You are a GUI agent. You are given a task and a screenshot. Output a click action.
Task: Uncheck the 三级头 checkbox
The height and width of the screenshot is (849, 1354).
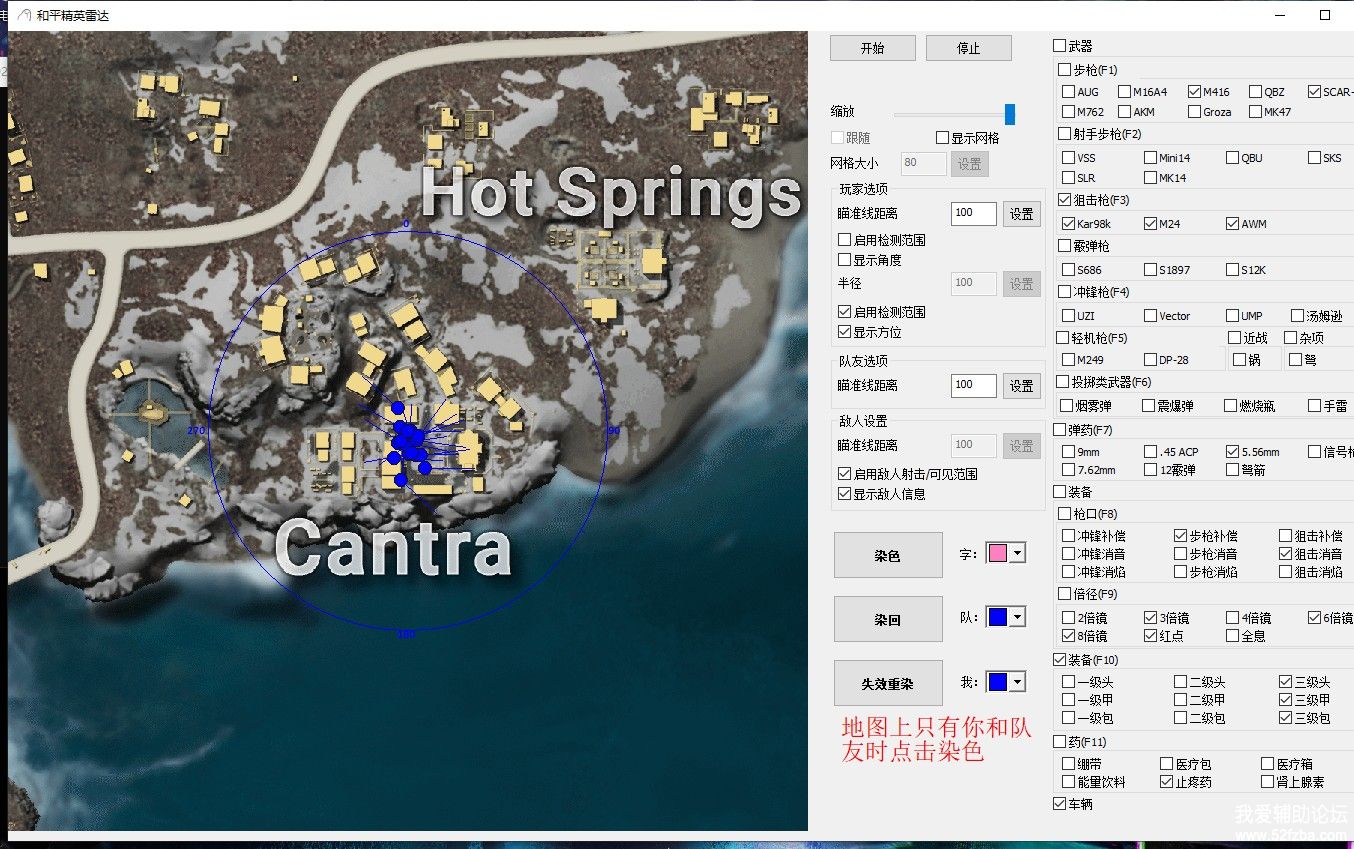(x=1286, y=682)
